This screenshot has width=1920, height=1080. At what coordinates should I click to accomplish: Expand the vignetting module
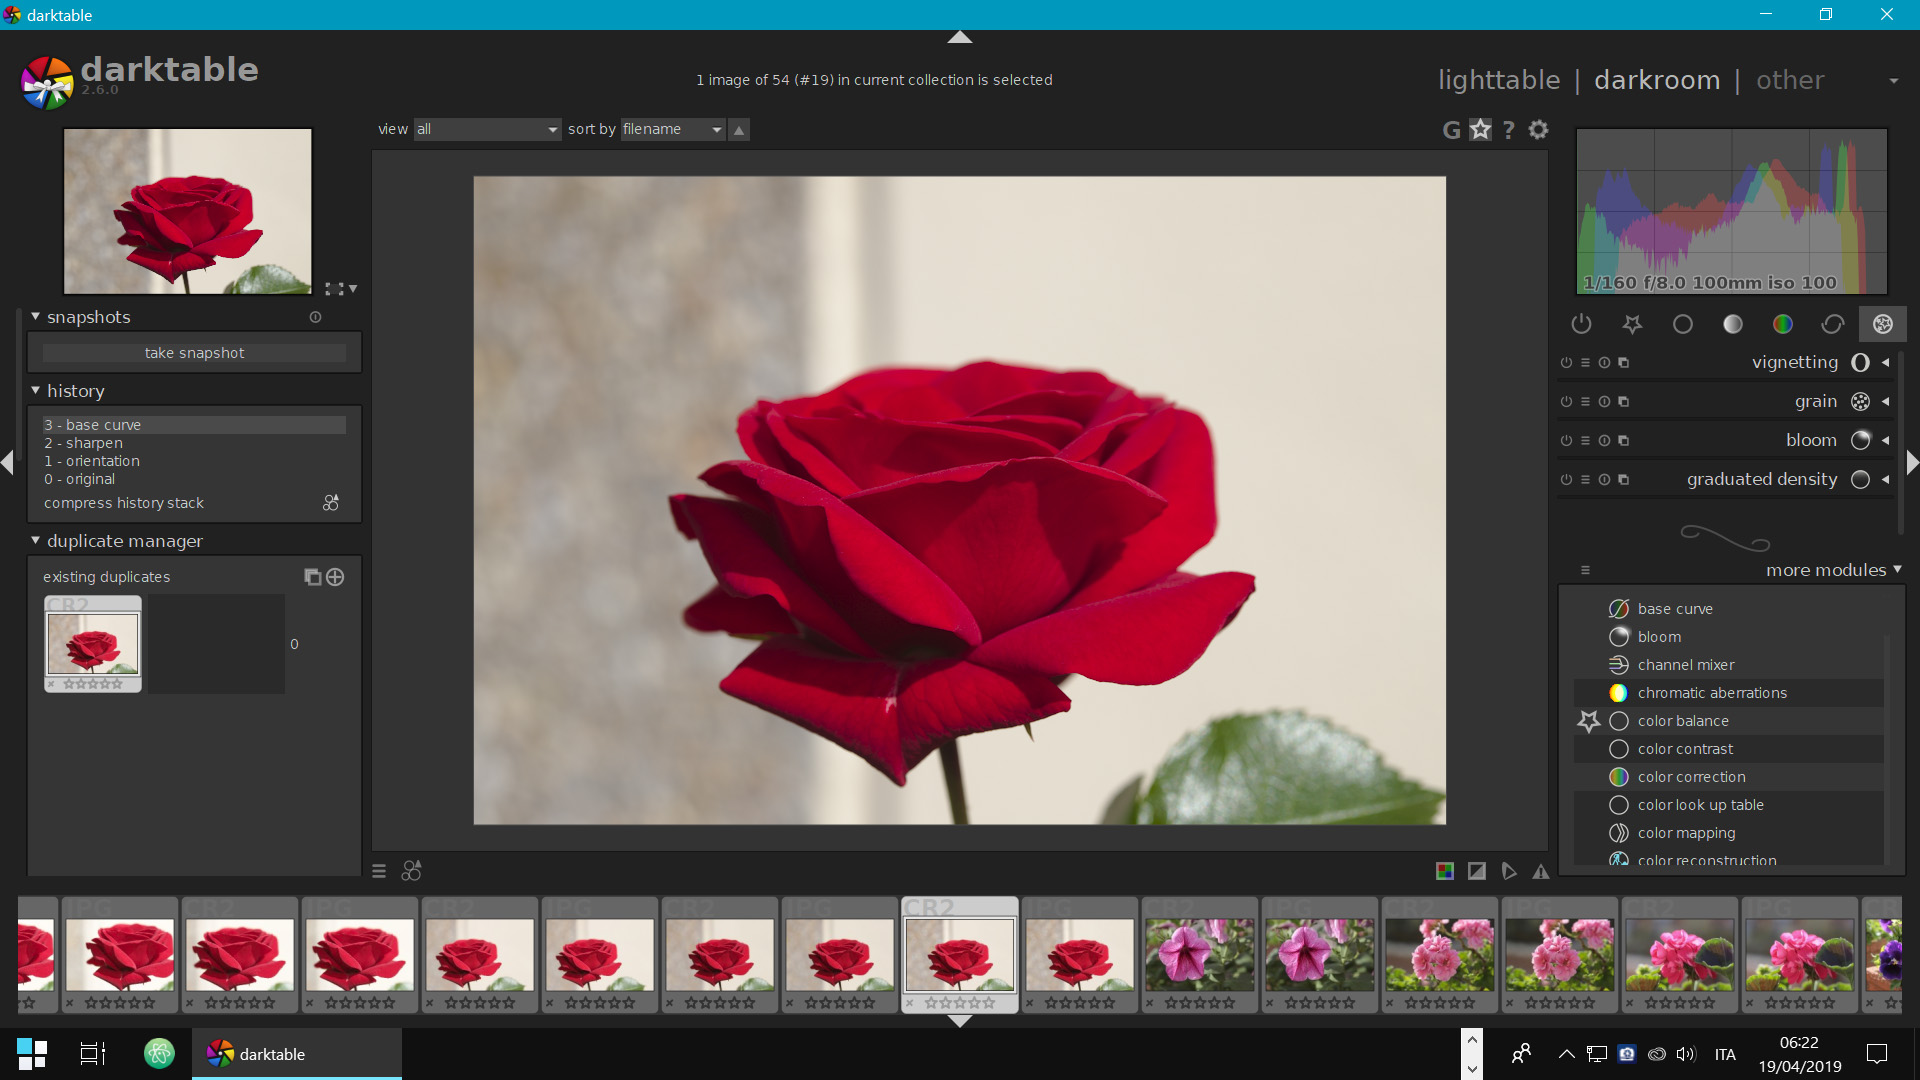click(x=1886, y=363)
